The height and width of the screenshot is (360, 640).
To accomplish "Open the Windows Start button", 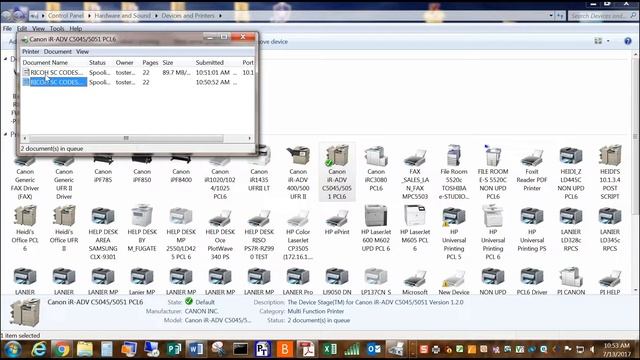I will click(13, 349).
